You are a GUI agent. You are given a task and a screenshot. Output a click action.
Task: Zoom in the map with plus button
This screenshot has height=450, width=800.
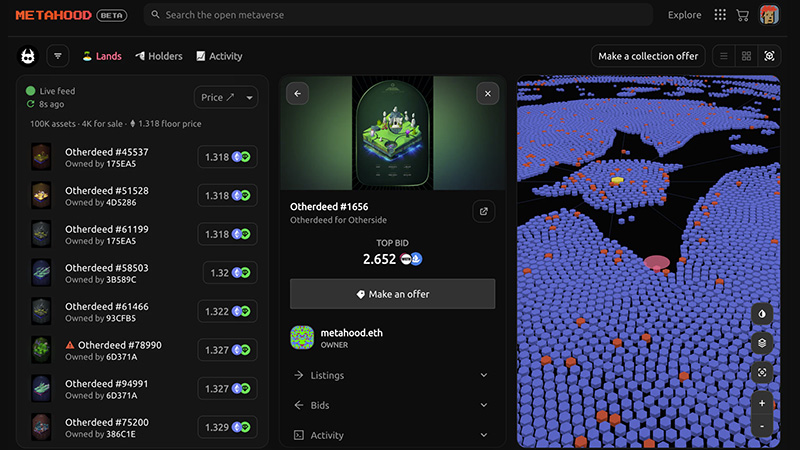762,403
